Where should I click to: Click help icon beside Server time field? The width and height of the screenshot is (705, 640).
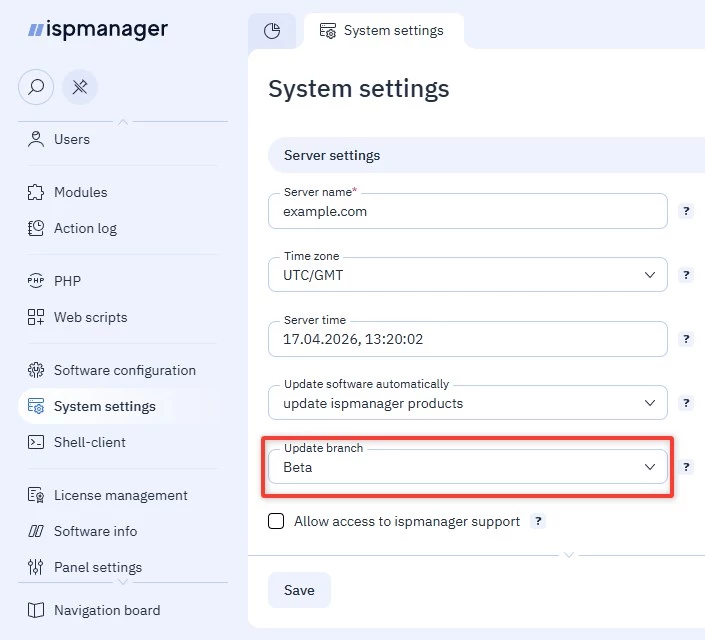(686, 339)
